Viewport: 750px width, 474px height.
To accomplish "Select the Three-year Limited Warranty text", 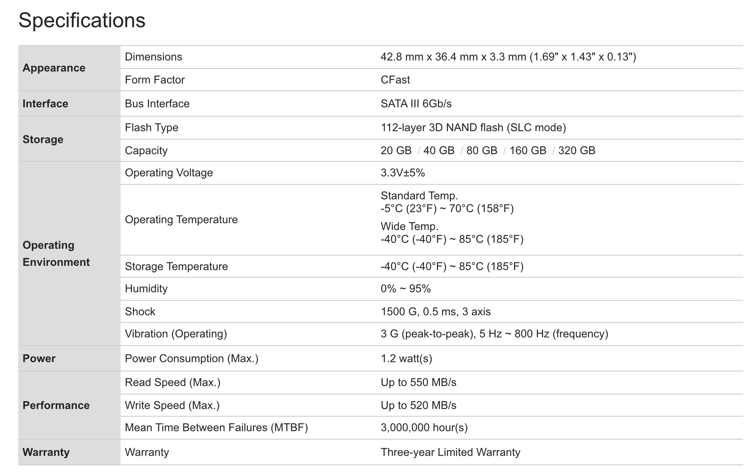I will click(450, 452).
